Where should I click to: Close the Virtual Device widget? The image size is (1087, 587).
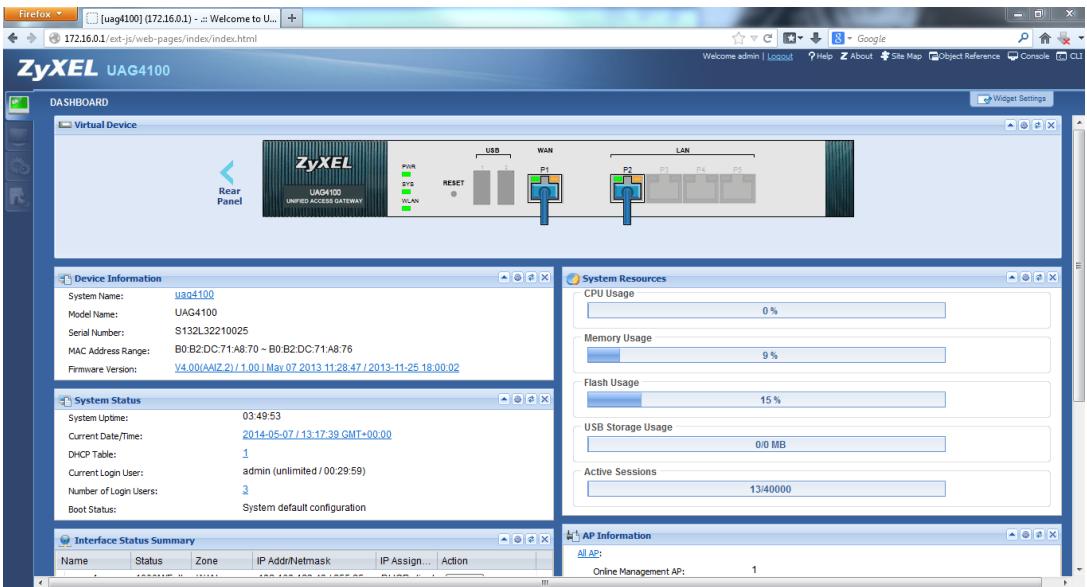click(1052, 125)
